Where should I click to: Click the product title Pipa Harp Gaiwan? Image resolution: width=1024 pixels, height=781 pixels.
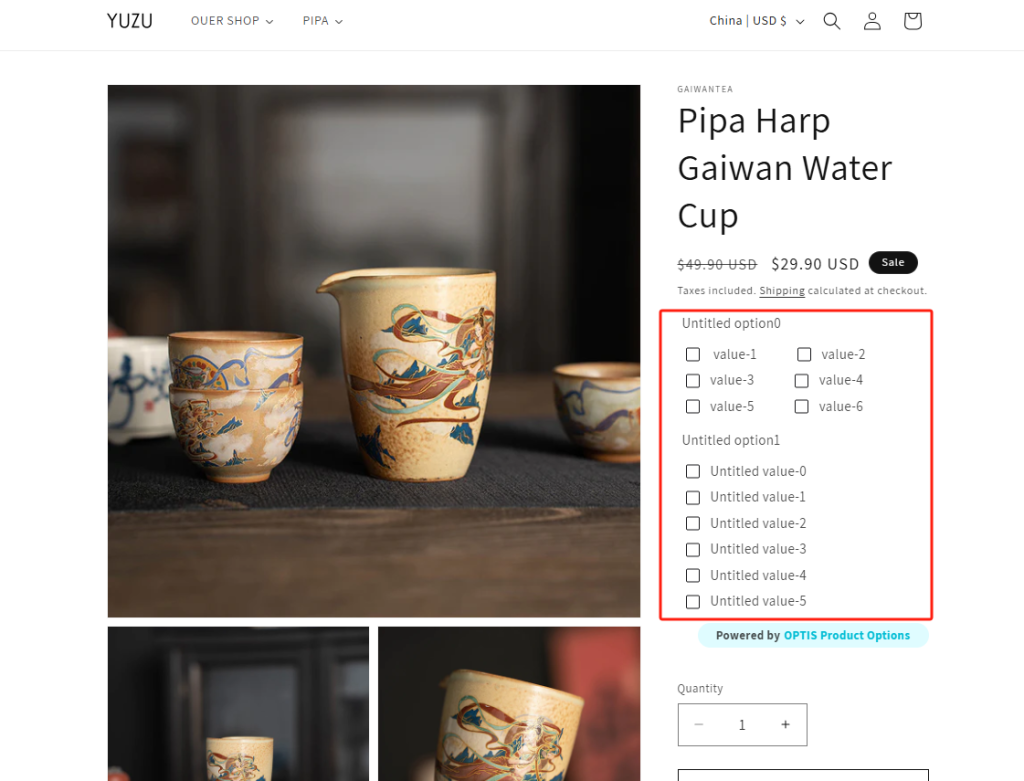click(784, 167)
